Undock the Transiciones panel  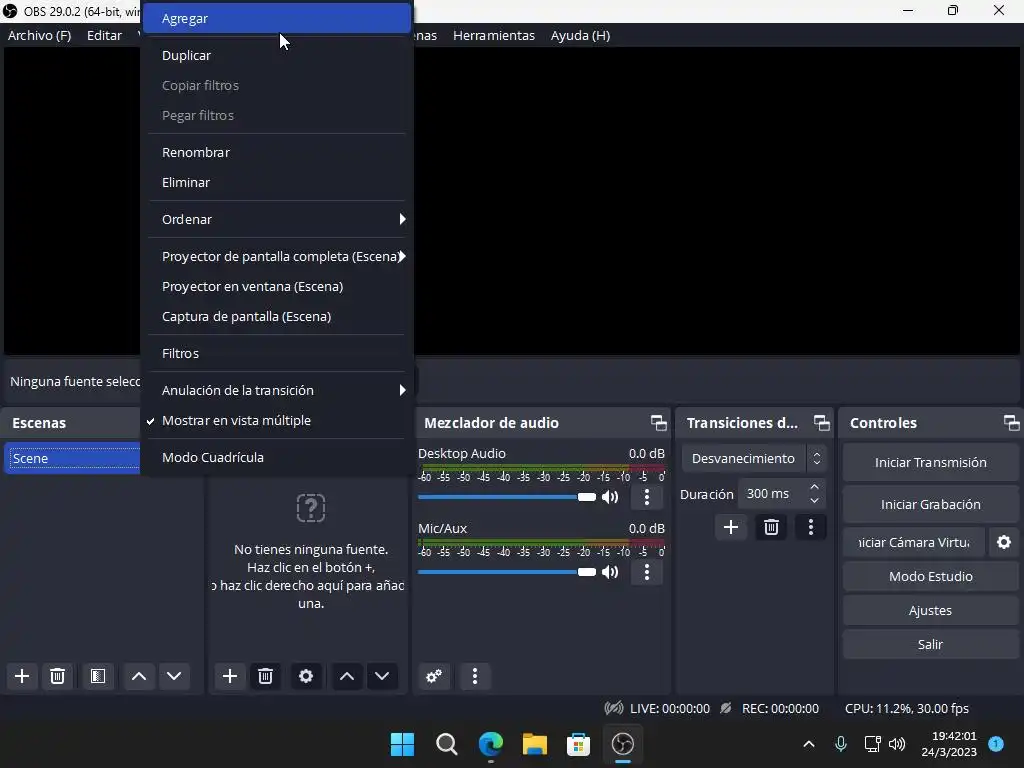coord(822,423)
